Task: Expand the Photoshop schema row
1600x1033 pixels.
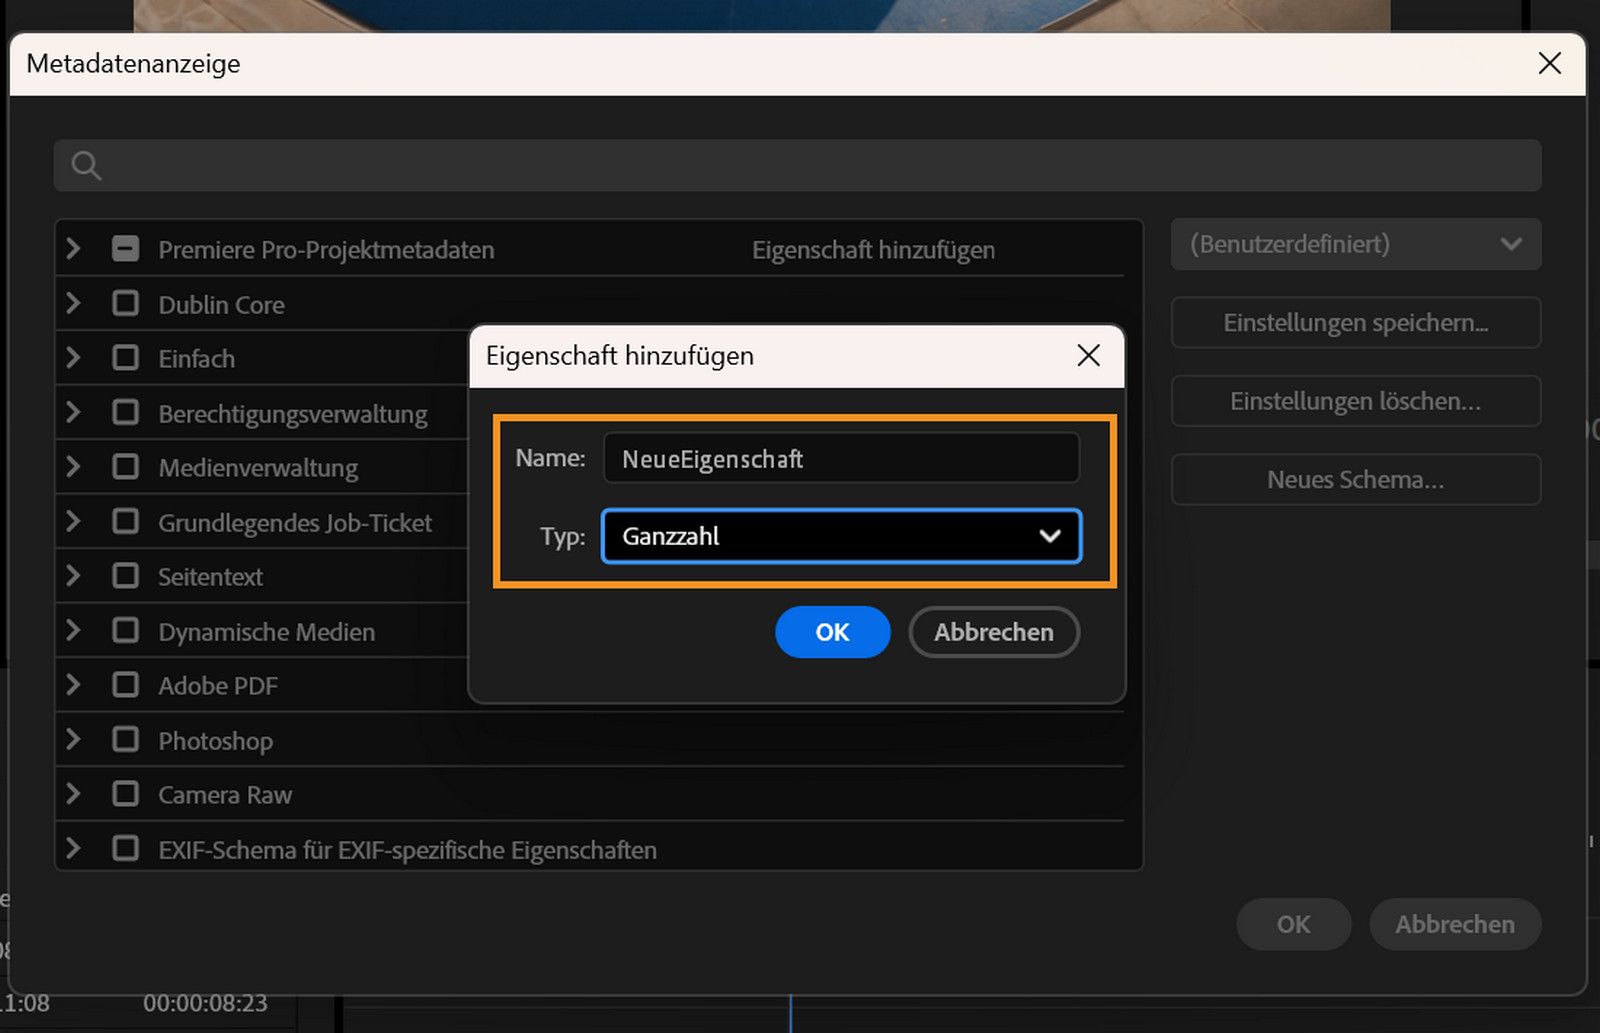Action: (x=73, y=739)
